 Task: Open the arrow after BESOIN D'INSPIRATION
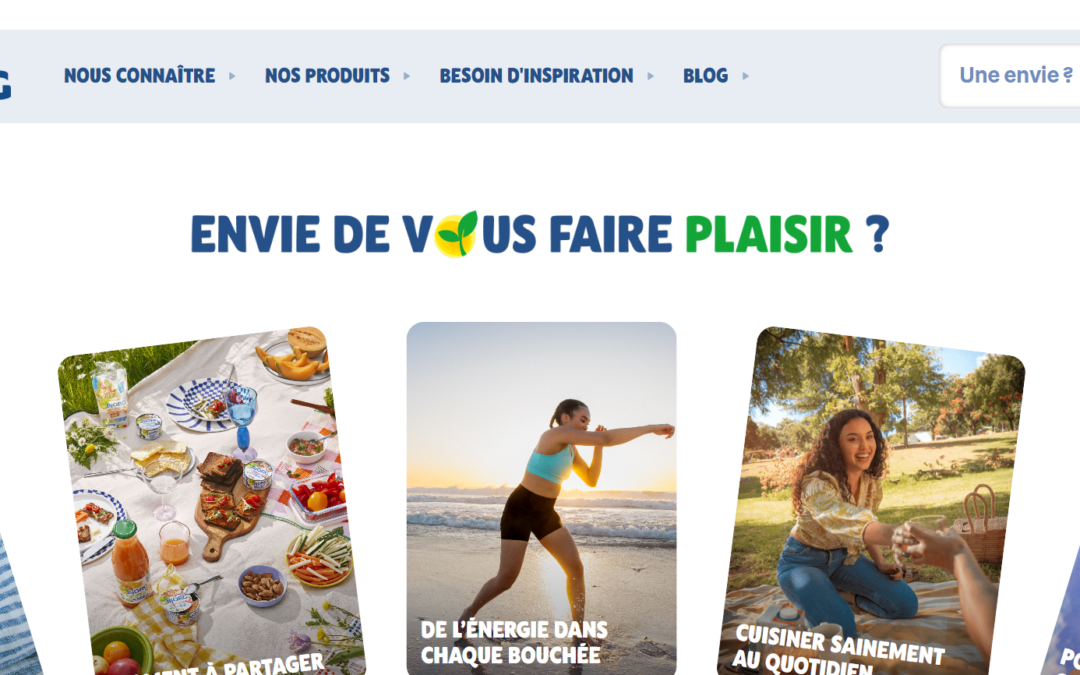click(650, 76)
